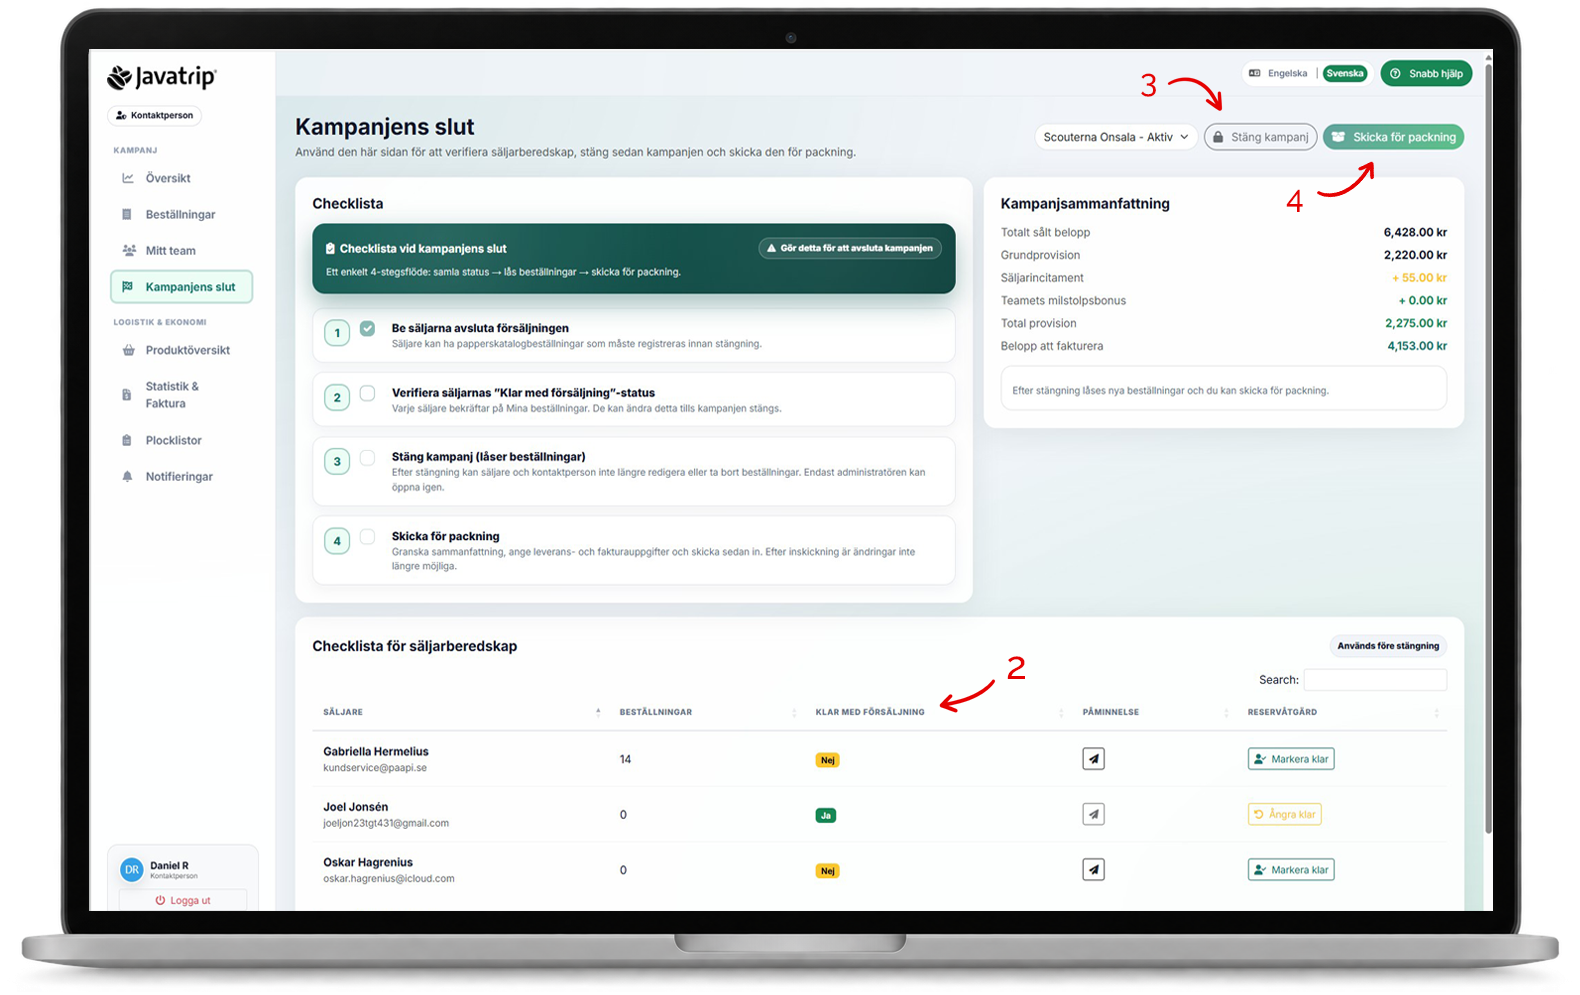Screen dimensions: 1580x995
Task: Click the paper-plane reminder icon for Joel Jonsén
Action: click(x=1093, y=814)
